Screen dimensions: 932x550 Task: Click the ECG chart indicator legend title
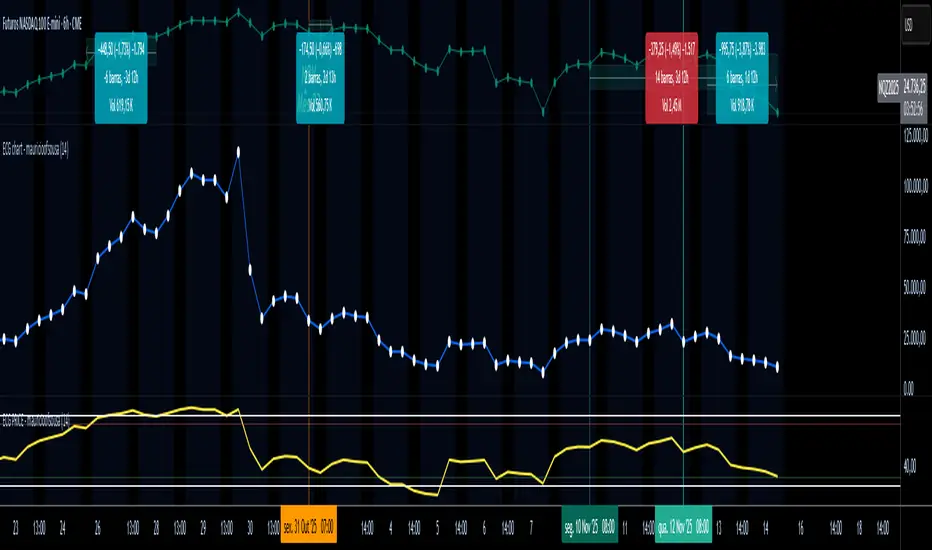[x=36, y=150]
